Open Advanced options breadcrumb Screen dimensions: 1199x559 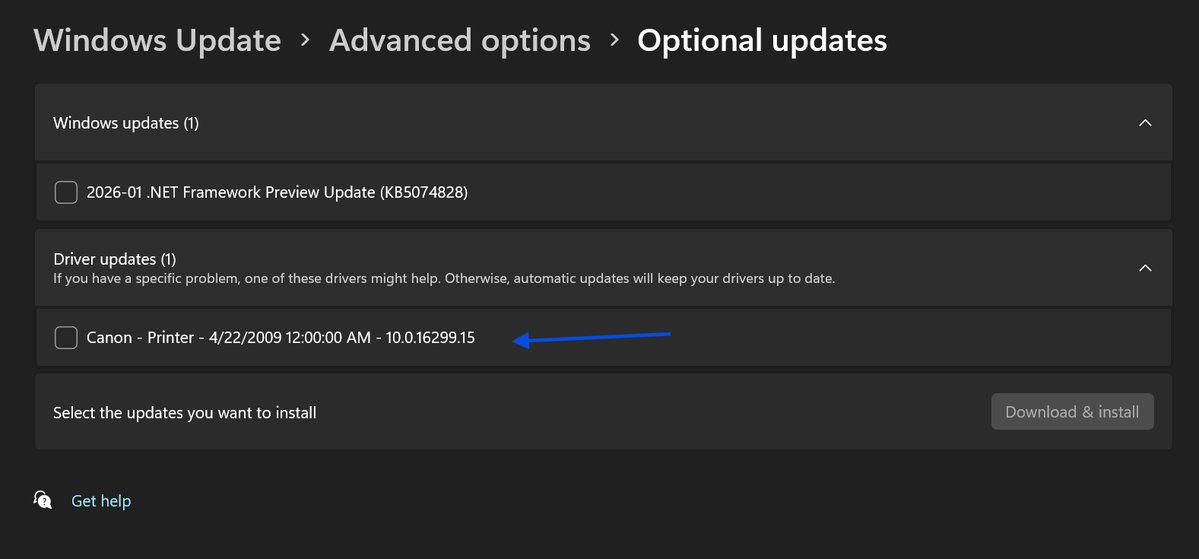[x=460, y=41]
